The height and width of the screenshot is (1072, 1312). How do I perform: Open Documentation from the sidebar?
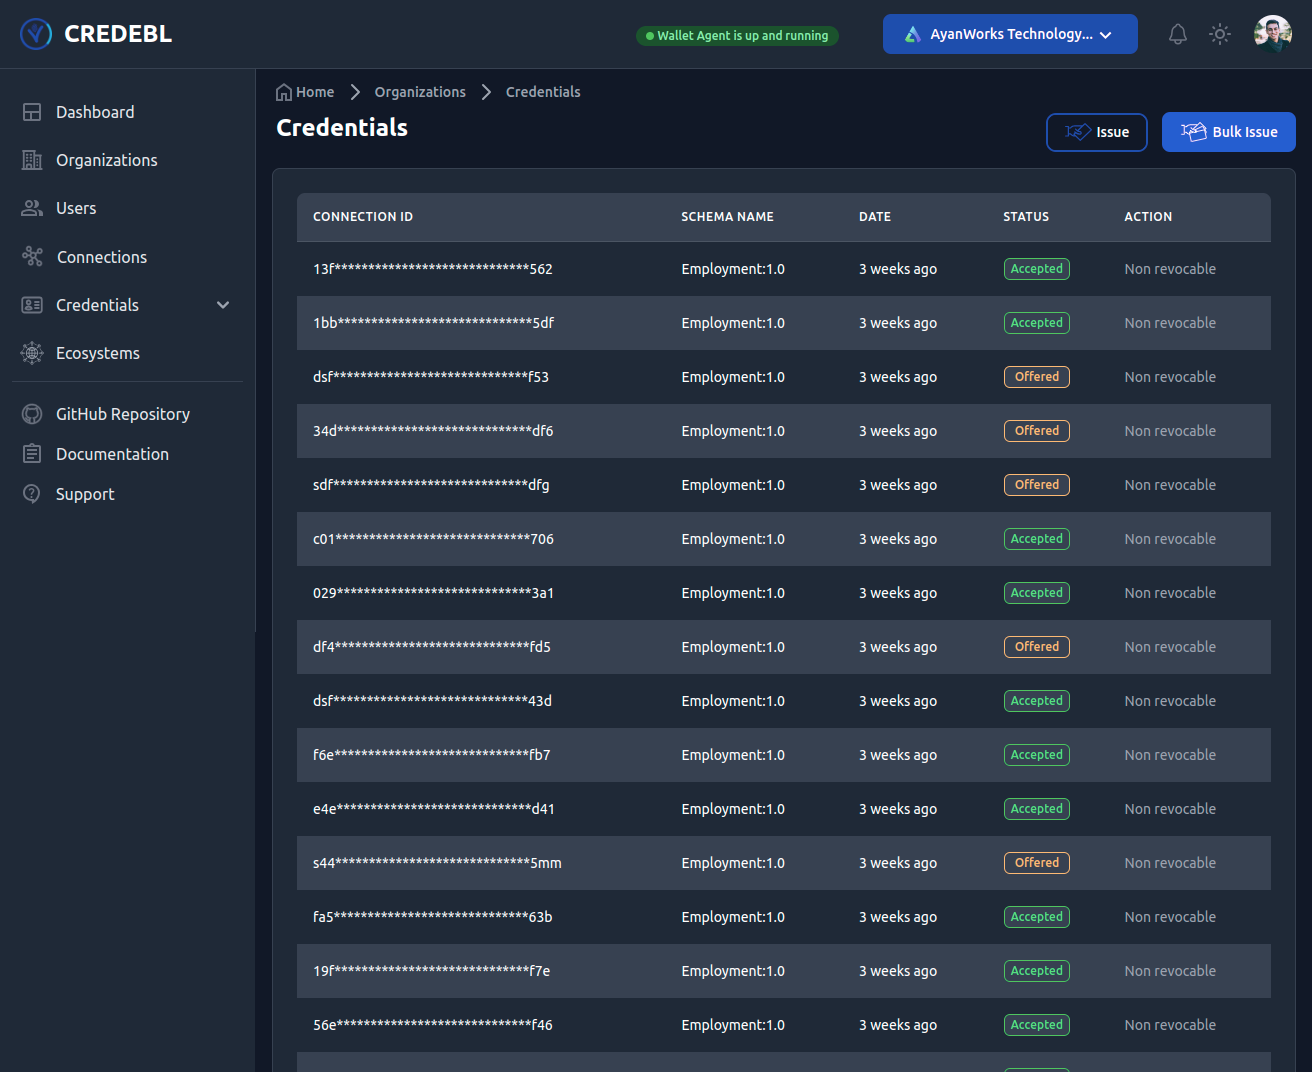pos(112,454)
